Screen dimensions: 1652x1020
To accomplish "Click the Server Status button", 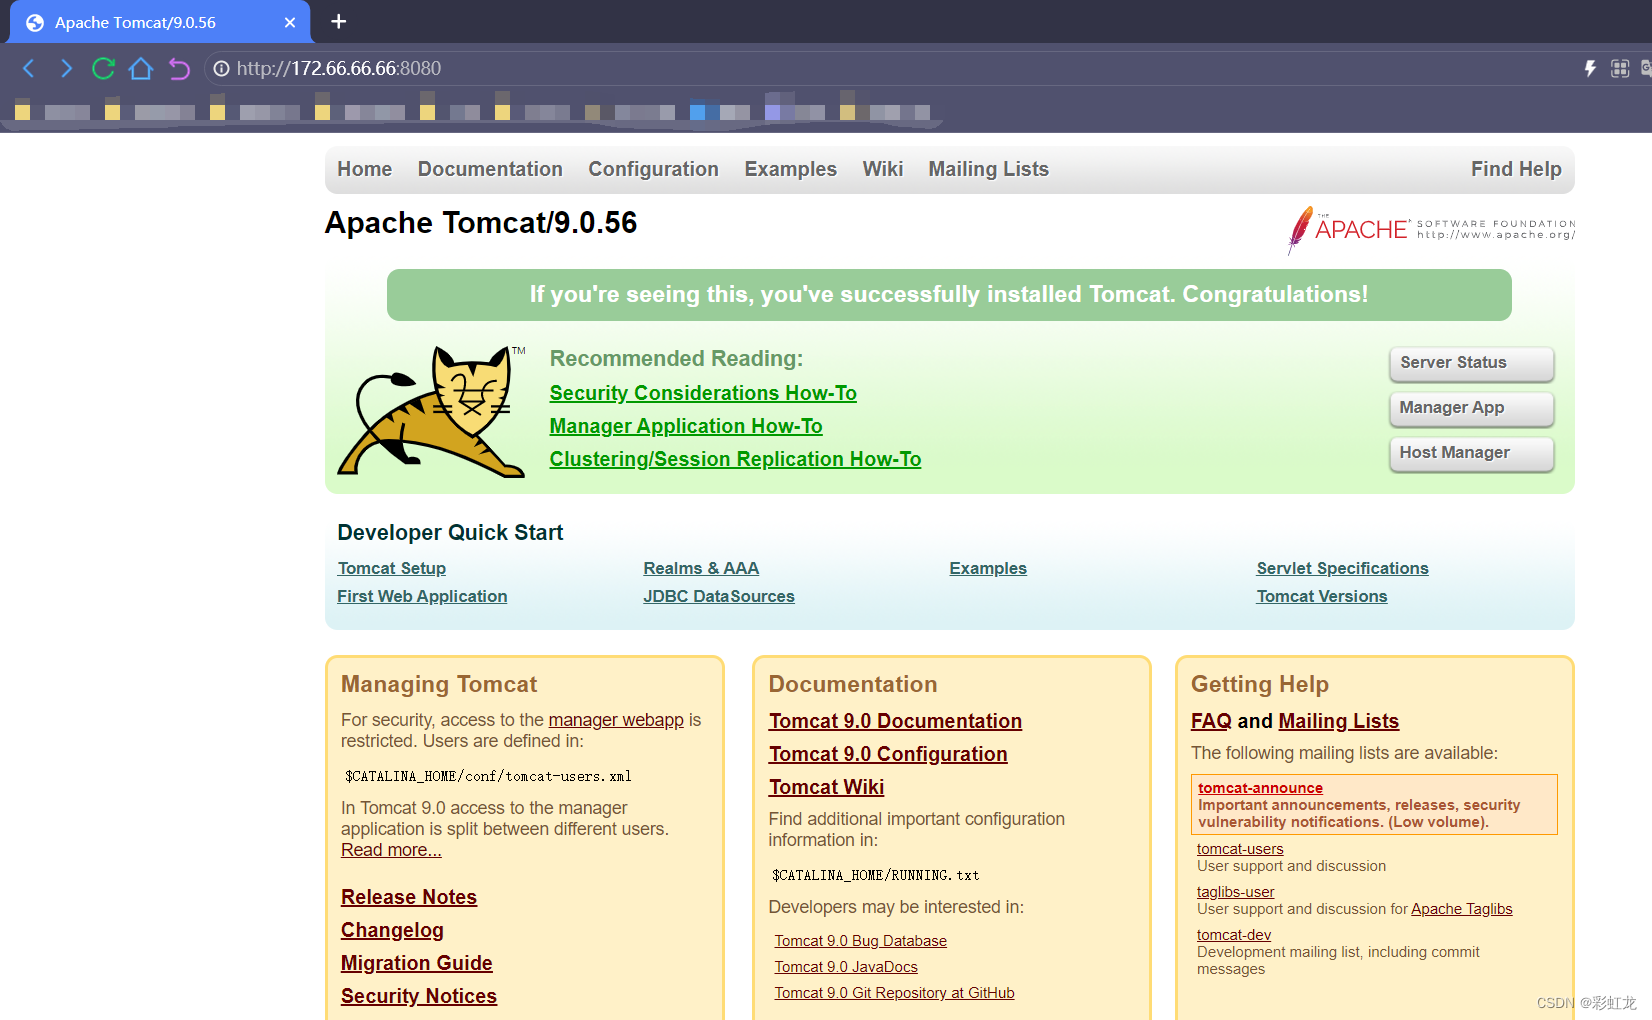I will (x=1471, y=363).
